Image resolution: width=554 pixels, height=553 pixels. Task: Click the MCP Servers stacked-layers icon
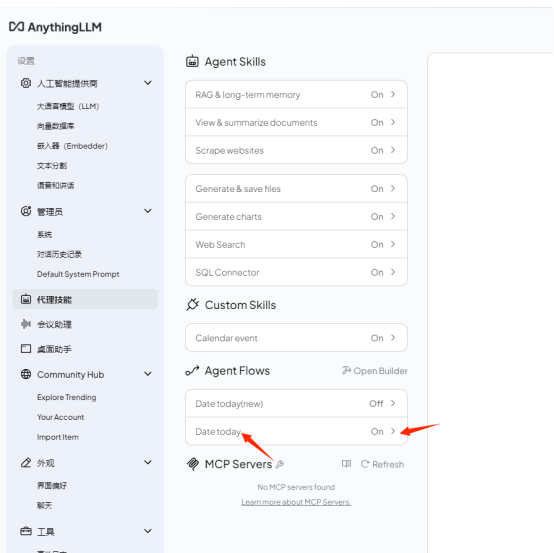(193, 464)
